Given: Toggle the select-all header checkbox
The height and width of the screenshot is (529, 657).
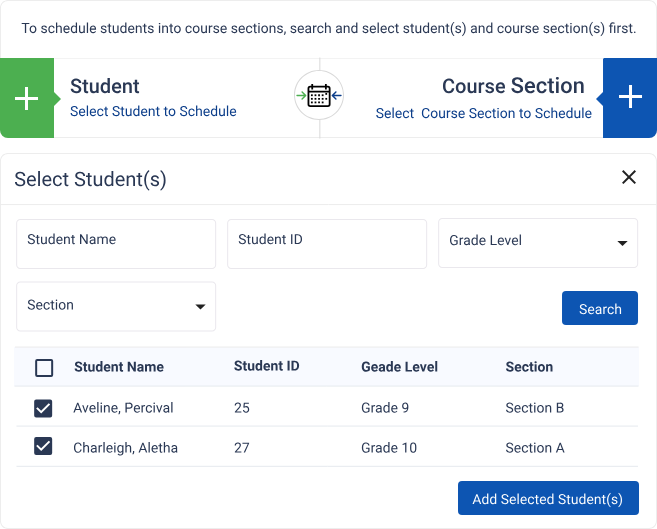Looking at the screenshot, I should (44, 368).
